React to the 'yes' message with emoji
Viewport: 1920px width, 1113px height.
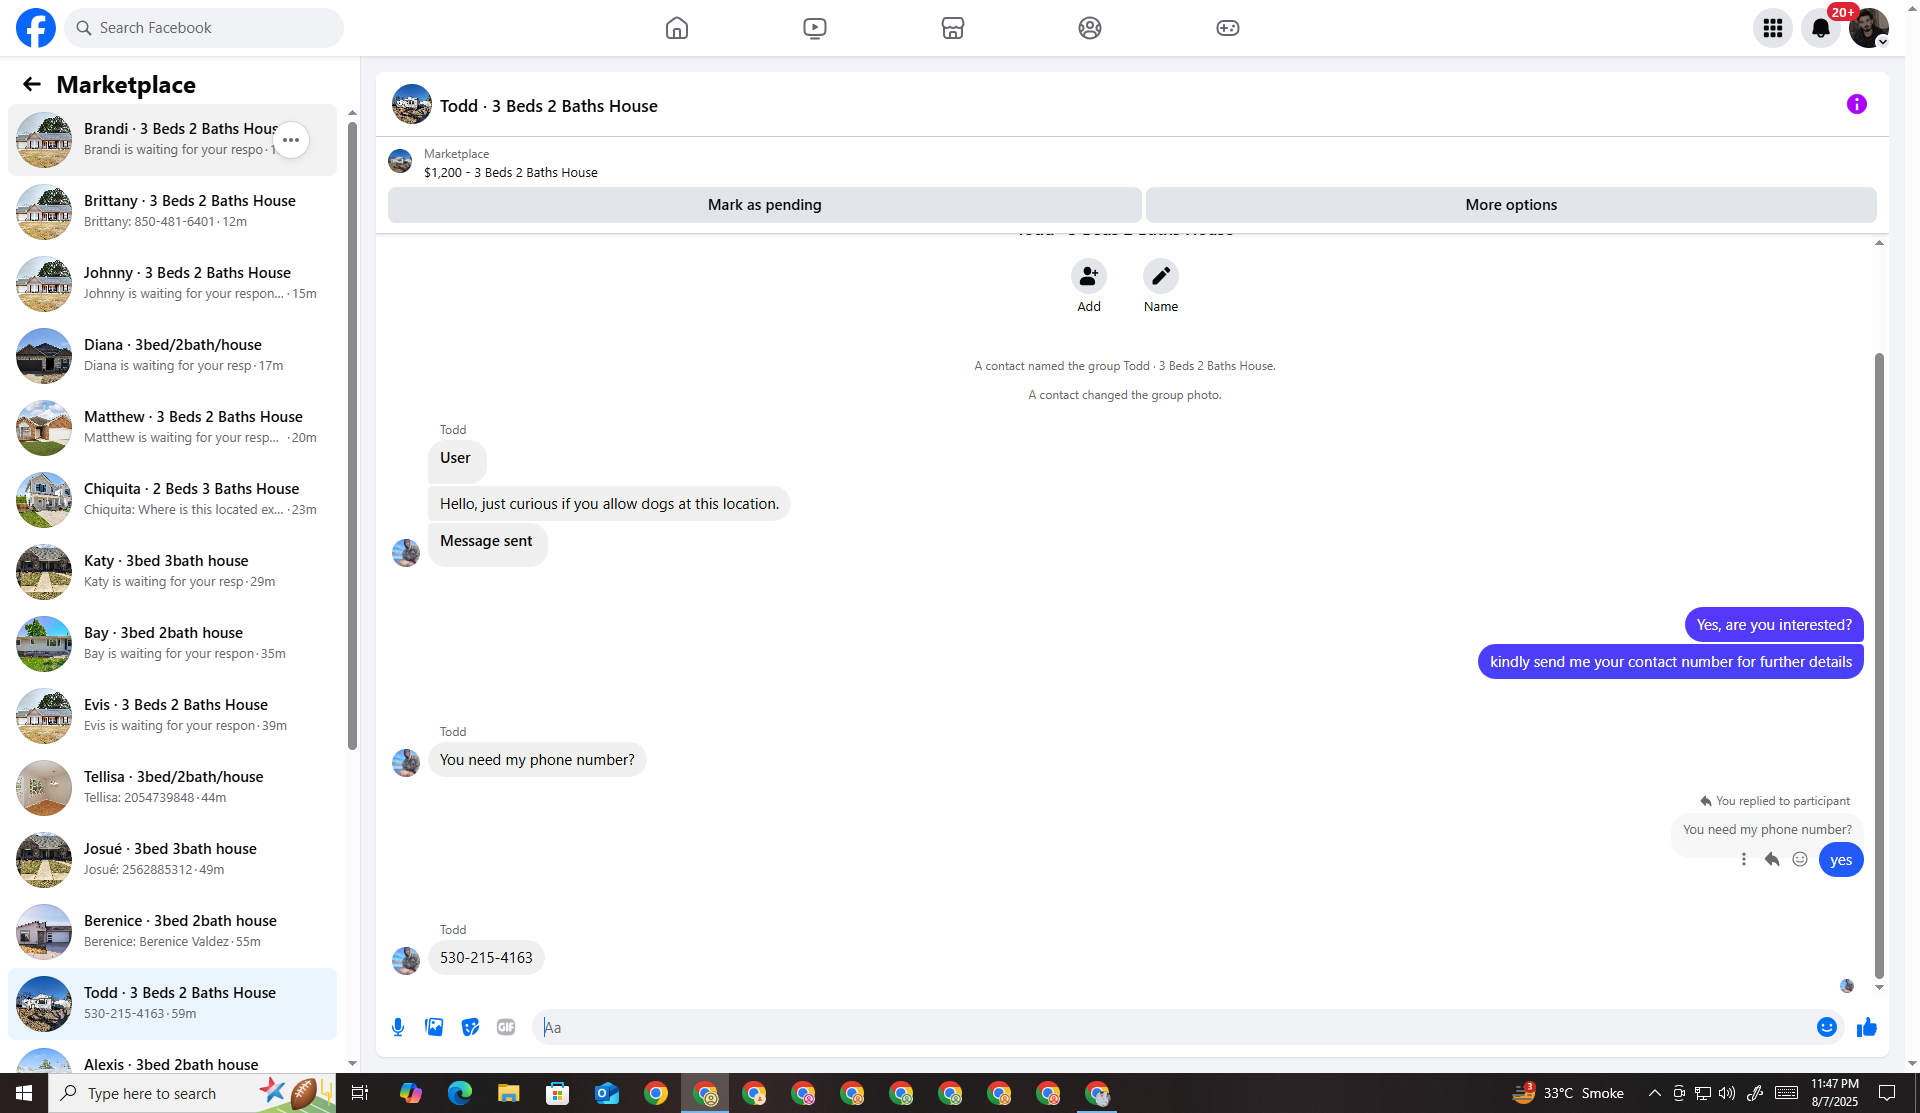click(1799, 859)
